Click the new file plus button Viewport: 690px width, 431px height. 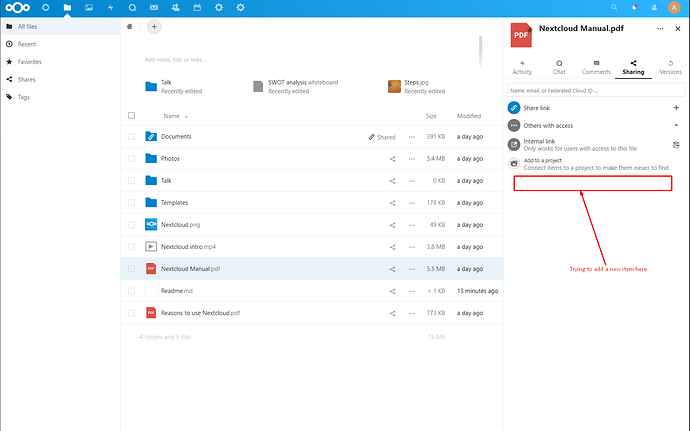coord(154,26)
